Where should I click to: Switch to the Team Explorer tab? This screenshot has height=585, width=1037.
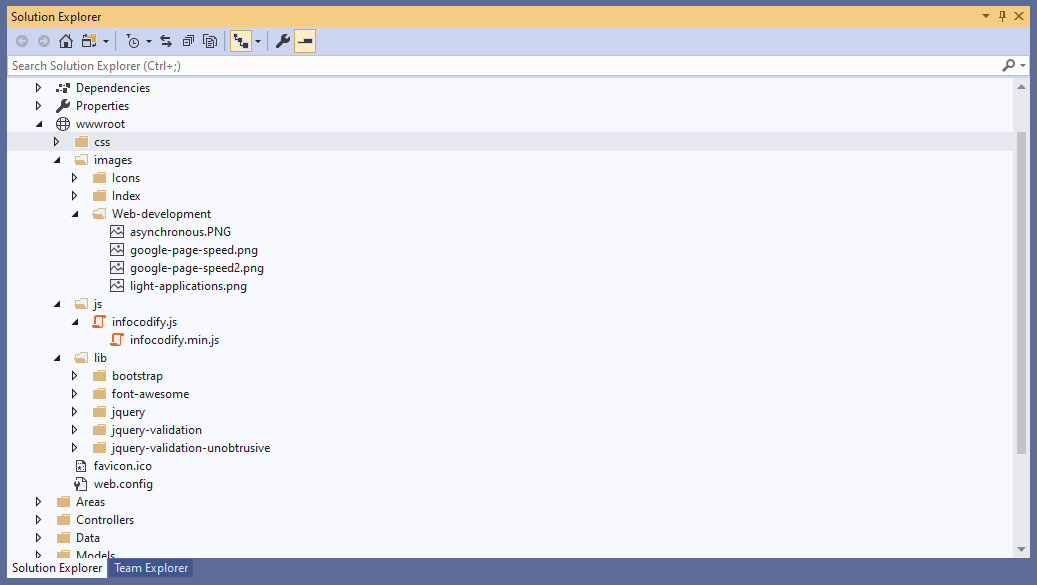coord(151,568)
